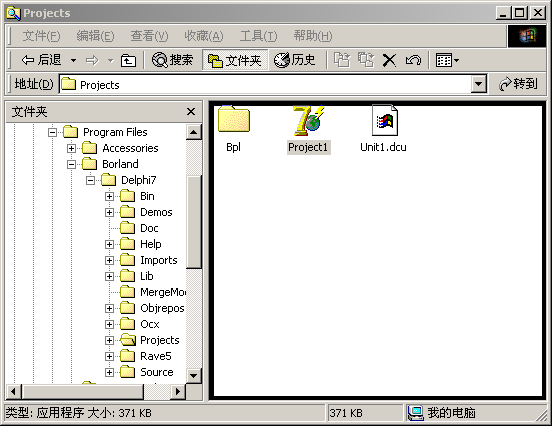
Task: Select the Bpl folder icon in file pane
Action: point(234,119)
